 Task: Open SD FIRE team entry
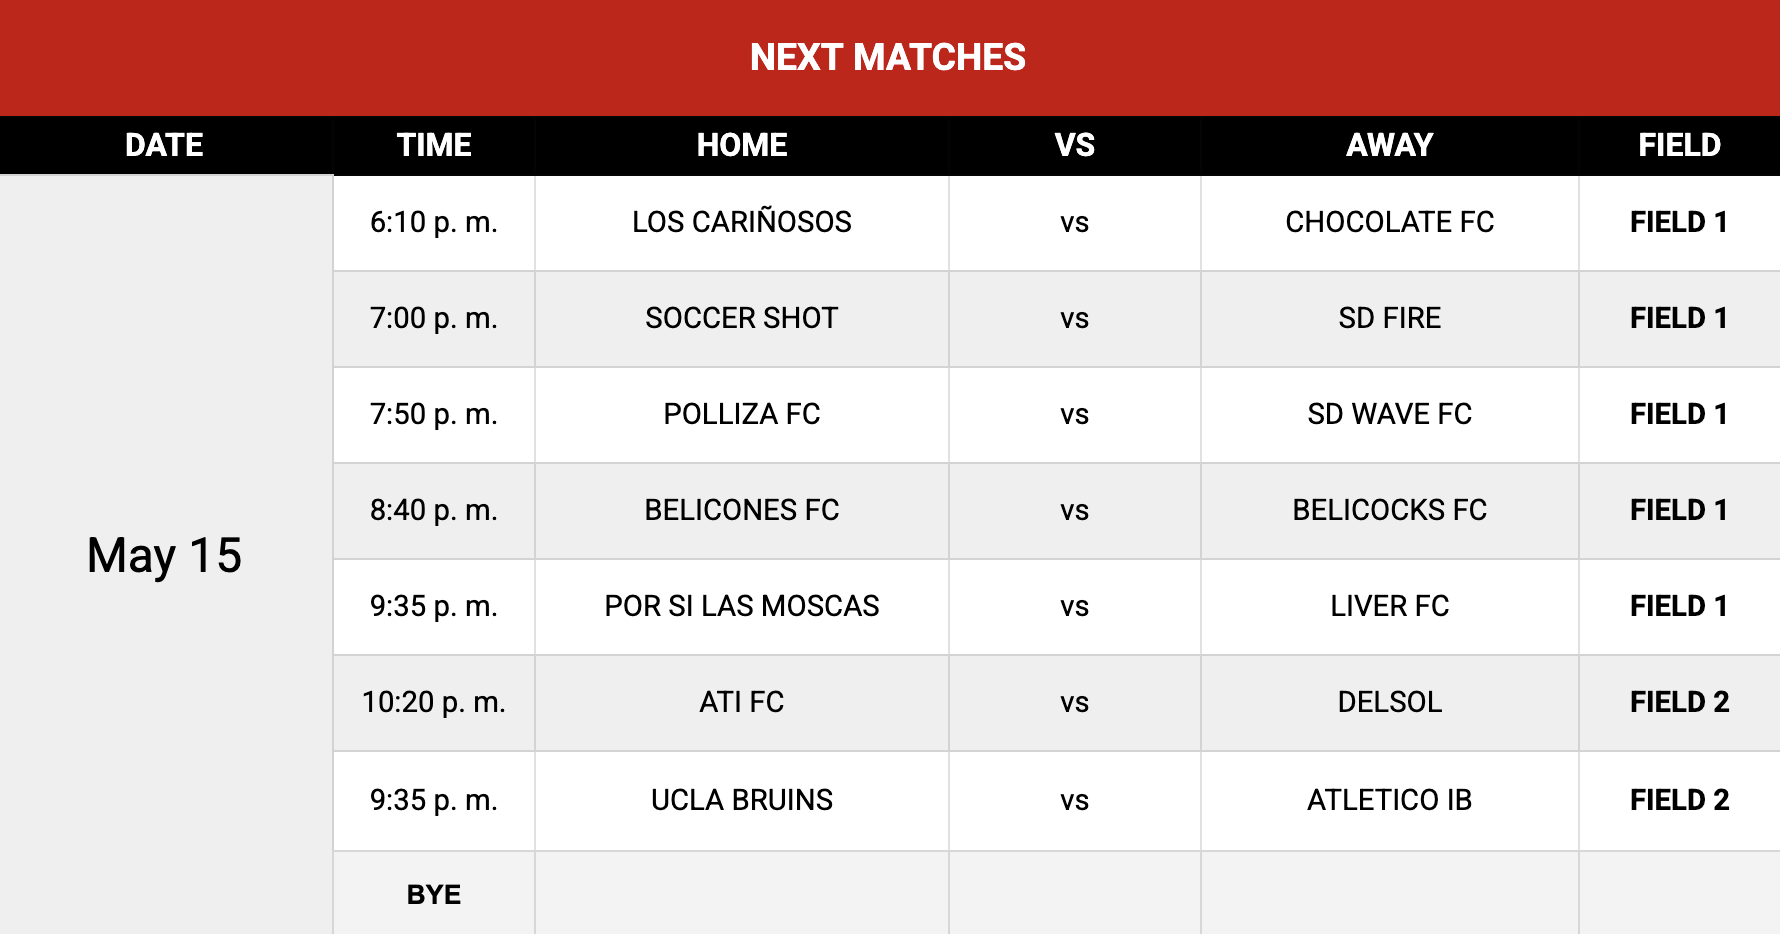point(1390,318)
